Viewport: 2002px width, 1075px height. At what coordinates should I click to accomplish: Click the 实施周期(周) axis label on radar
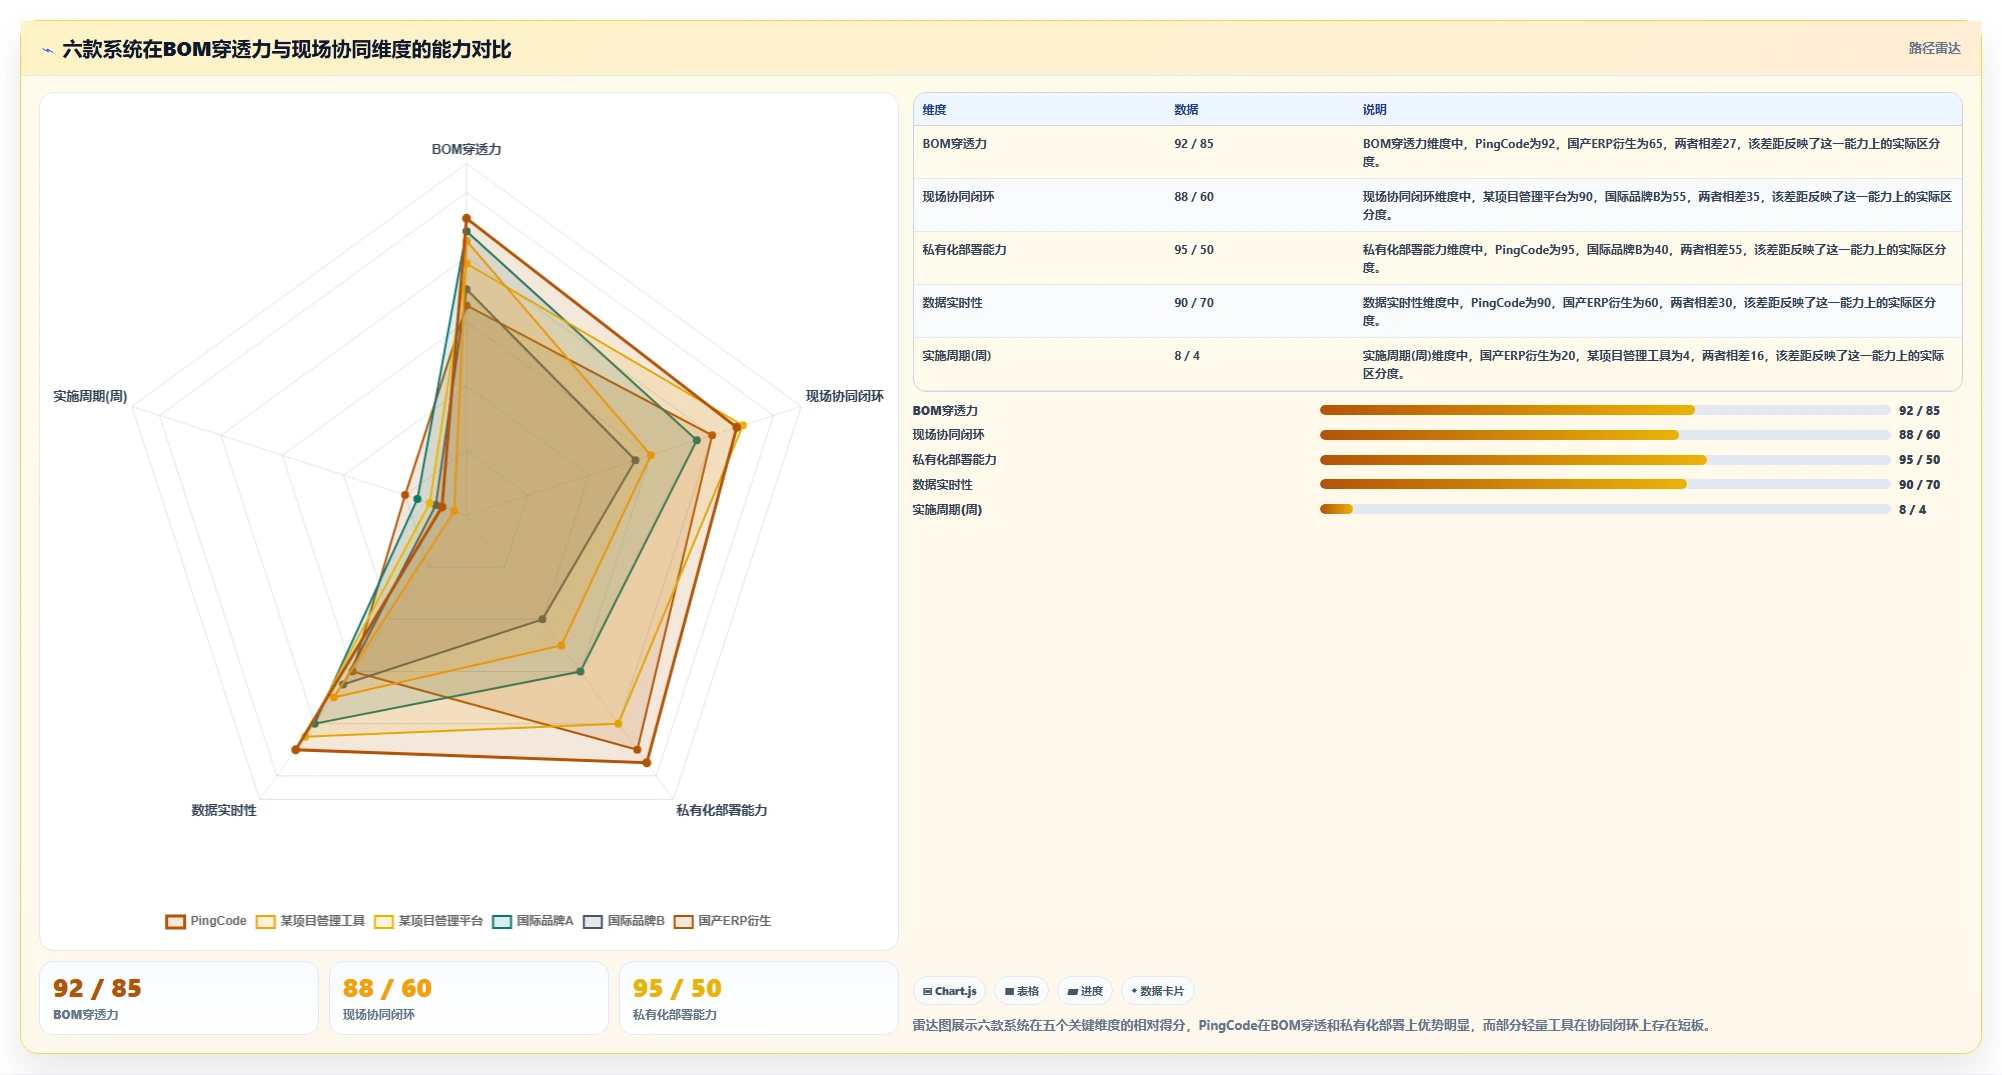[x=90, y=397]
